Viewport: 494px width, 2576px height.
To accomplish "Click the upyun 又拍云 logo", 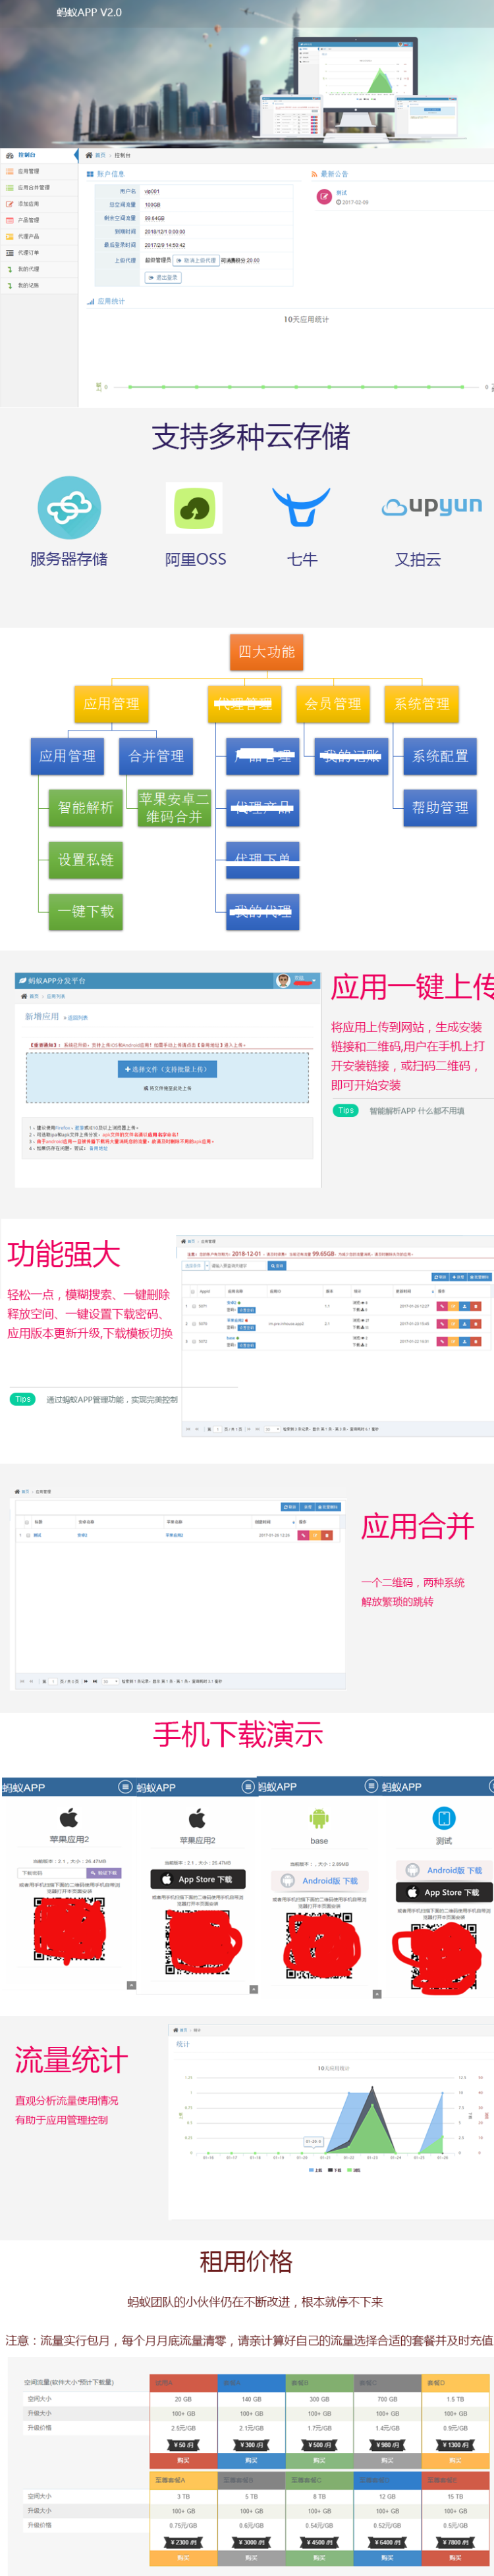I will coord(432,506).
